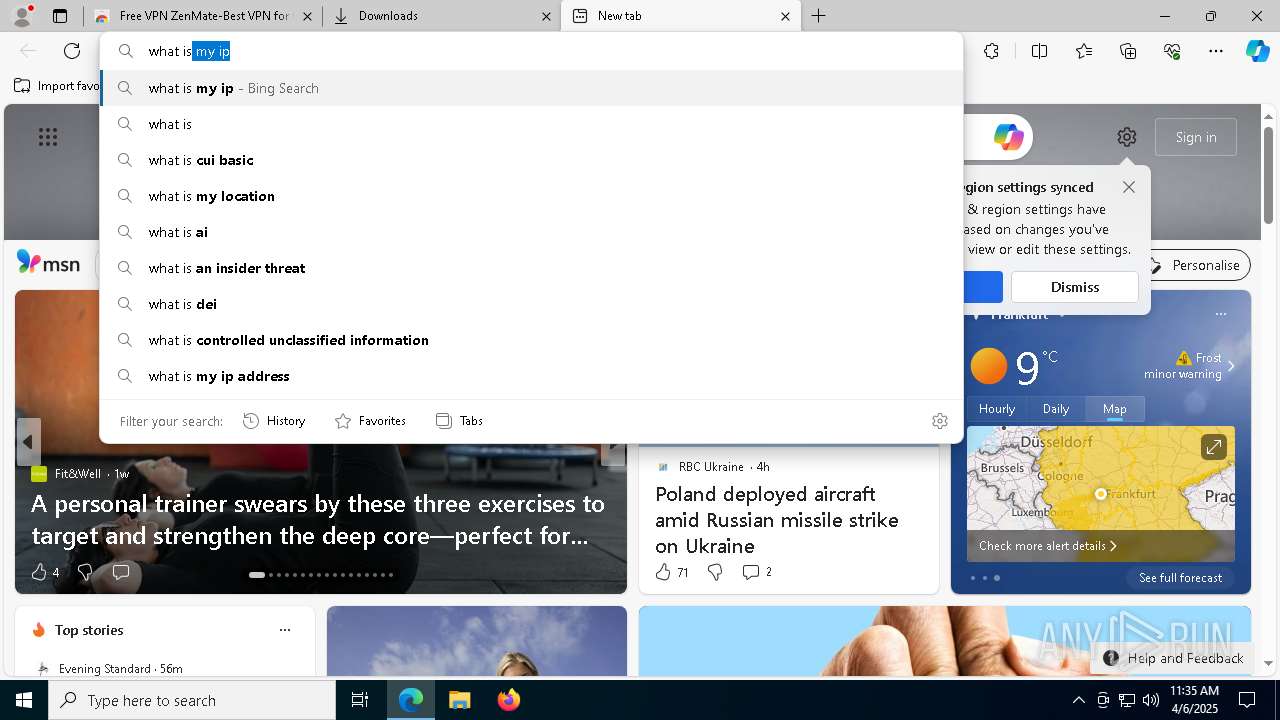
Task: Choose the plain 'what is' suggestion
Action: tap(532, 124)
